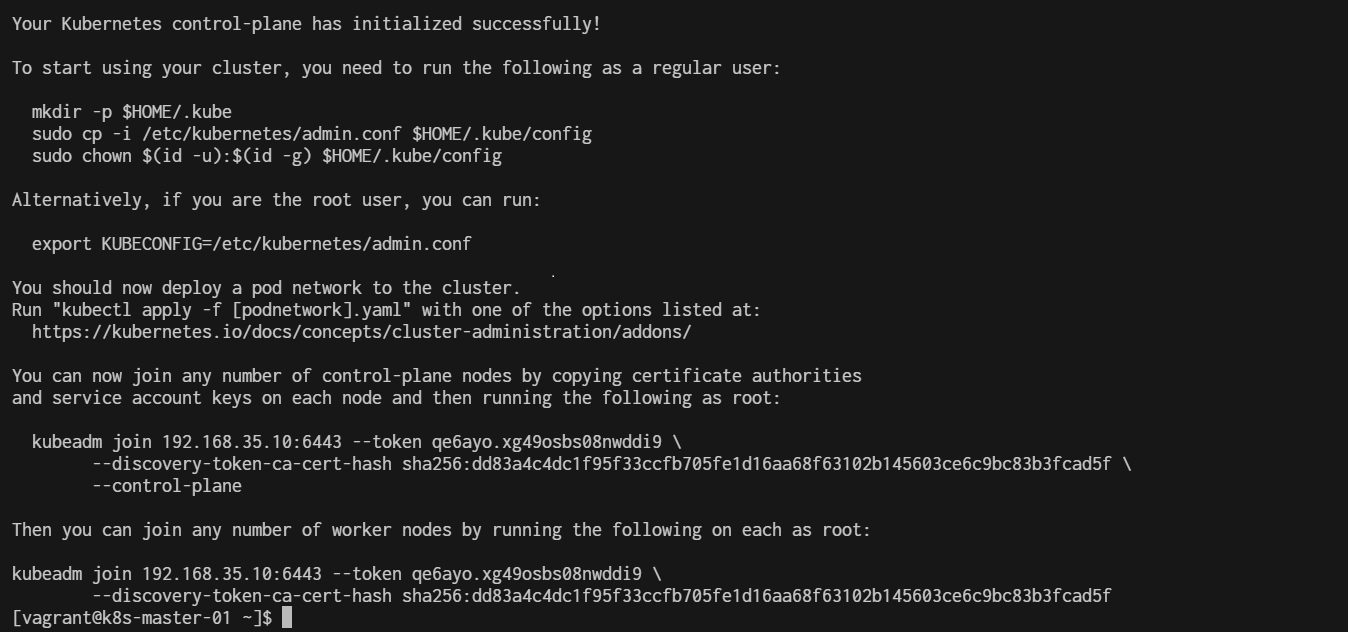Click the 'Then you can join' worker nodes line

pos(441,530)
